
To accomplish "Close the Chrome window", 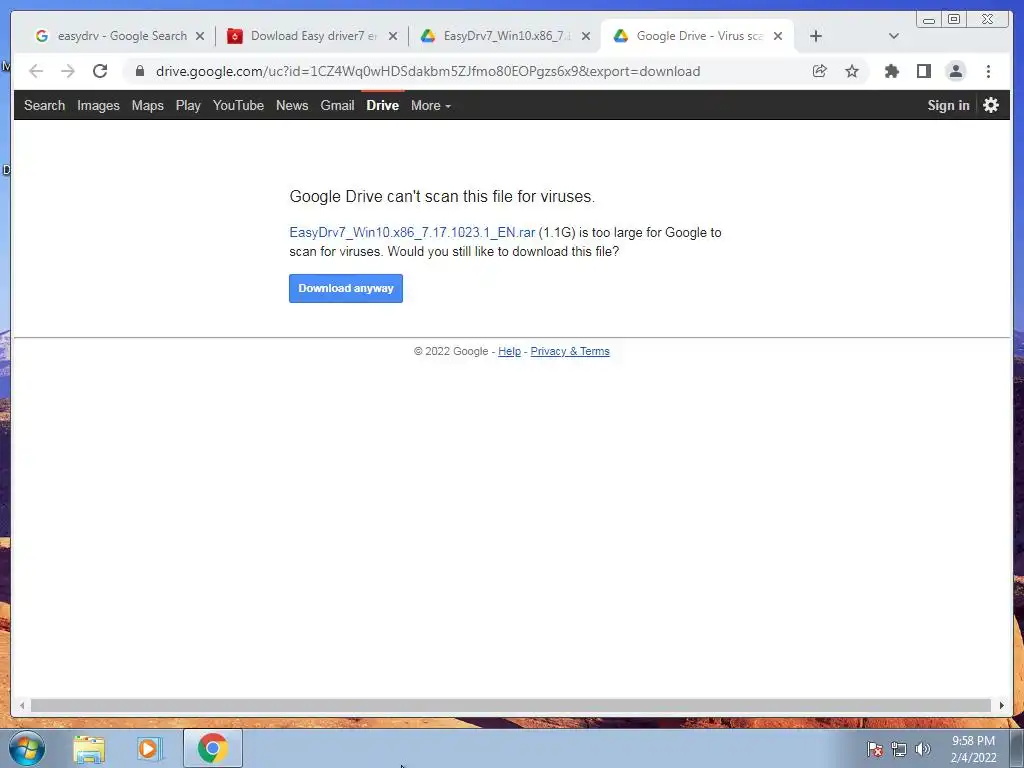I will pyautogui.click(x=988, y=20).
